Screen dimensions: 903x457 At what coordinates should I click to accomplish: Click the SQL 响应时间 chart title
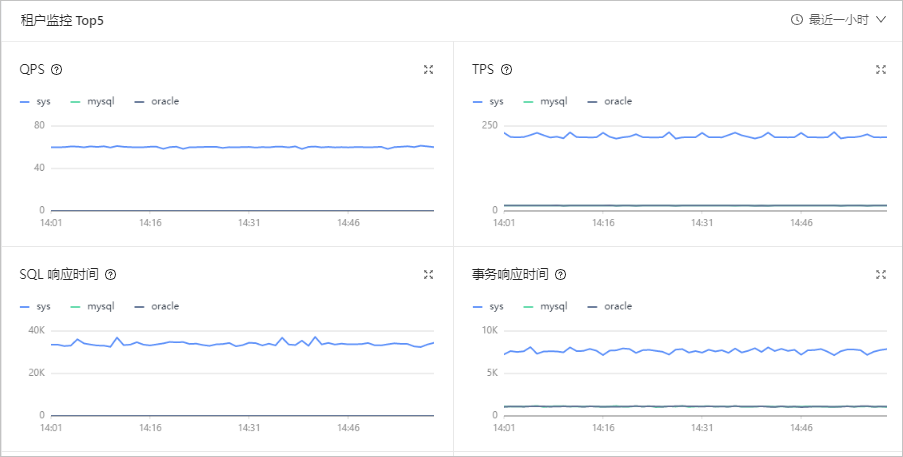tap(59, 275)
